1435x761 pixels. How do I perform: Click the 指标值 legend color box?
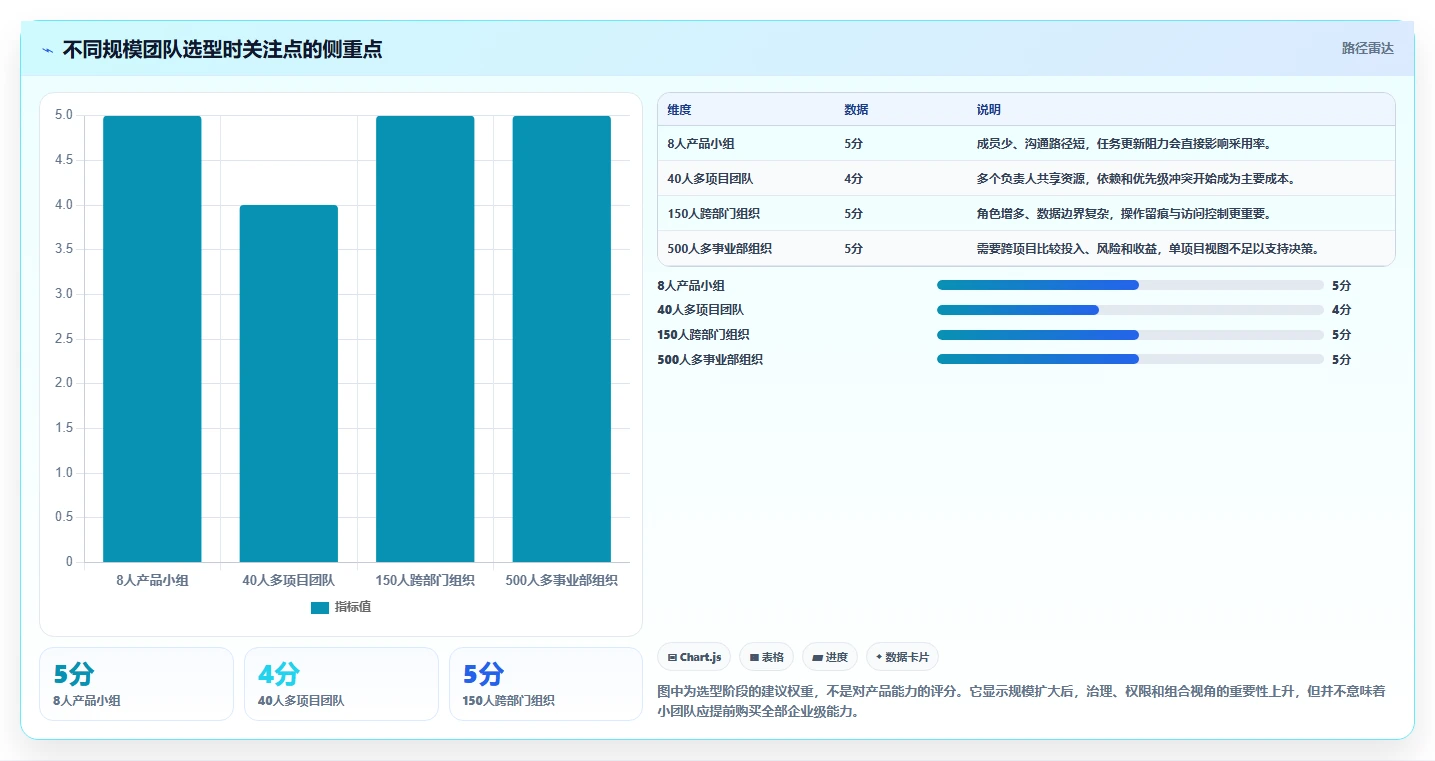(320, 608)
